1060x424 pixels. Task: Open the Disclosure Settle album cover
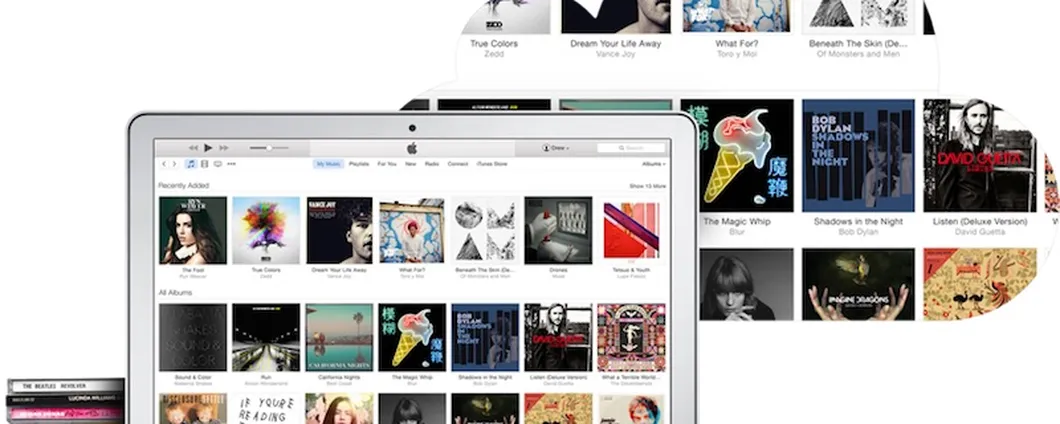coord(193,409)
